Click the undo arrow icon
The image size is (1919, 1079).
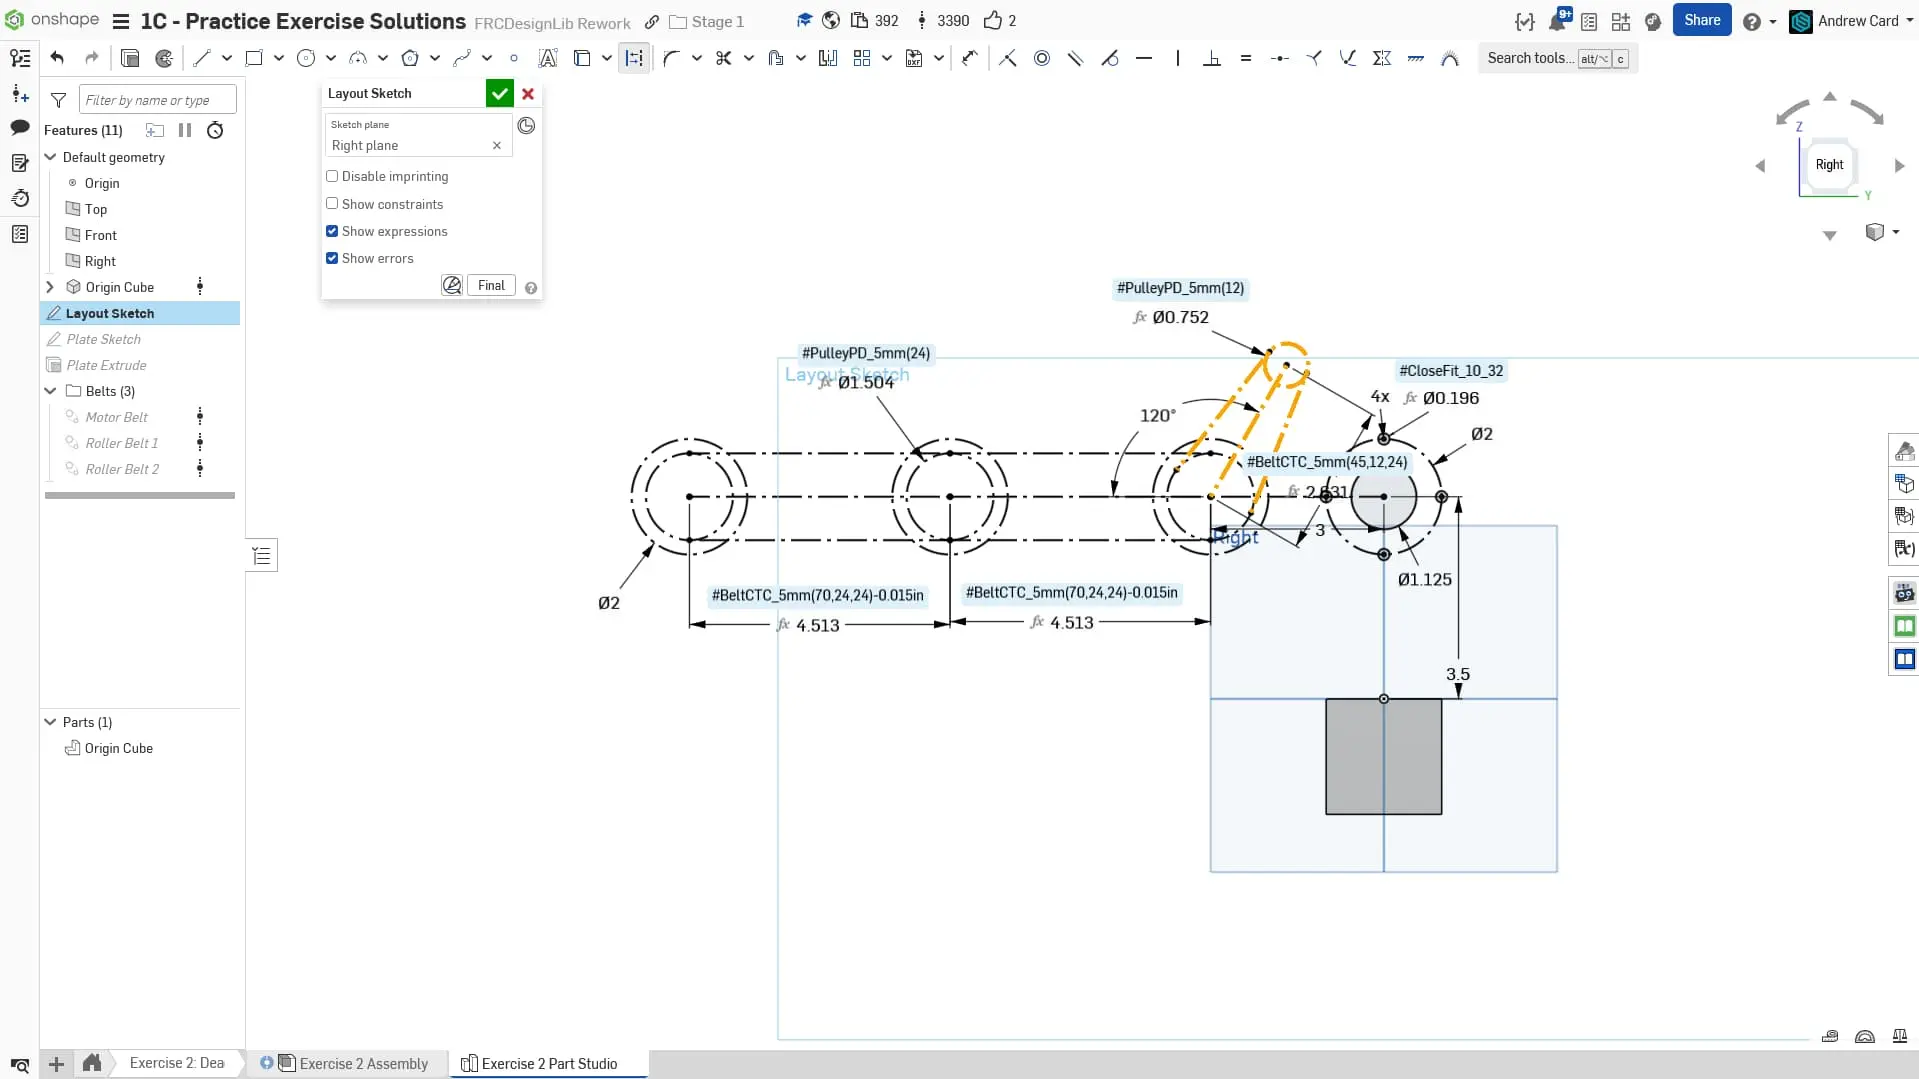tap(57, 58)
